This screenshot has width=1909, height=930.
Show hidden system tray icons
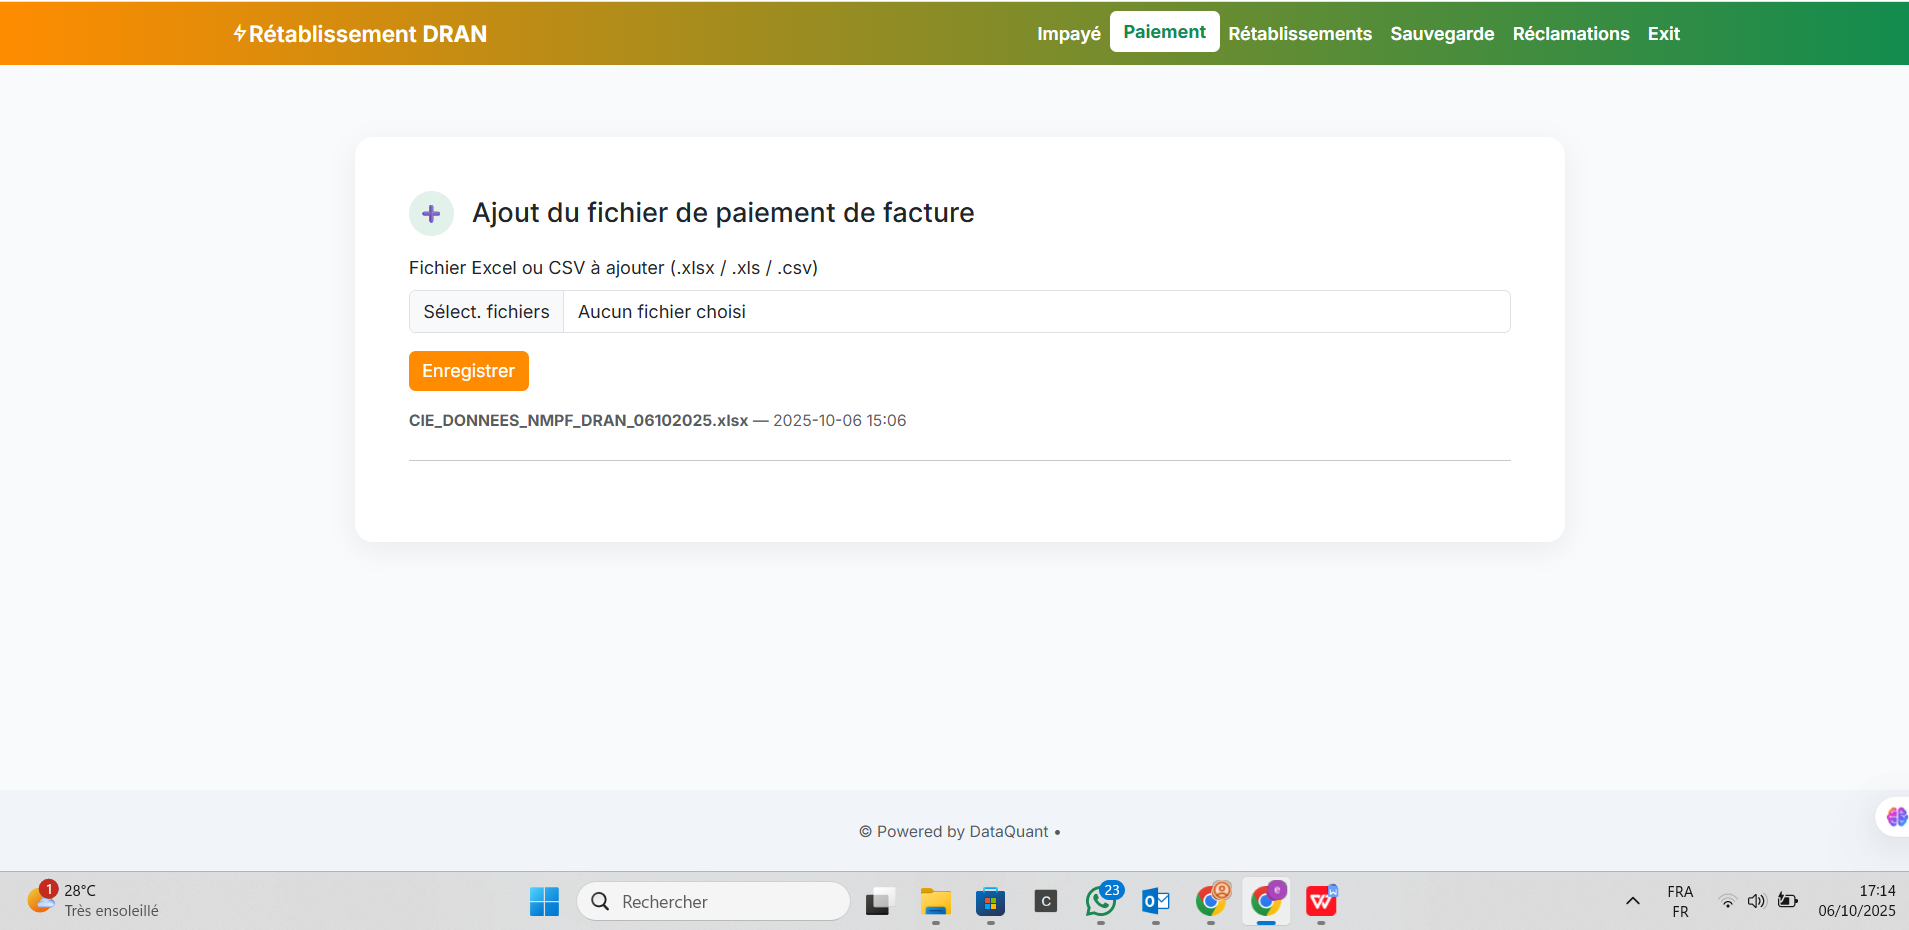point(1633,901)
